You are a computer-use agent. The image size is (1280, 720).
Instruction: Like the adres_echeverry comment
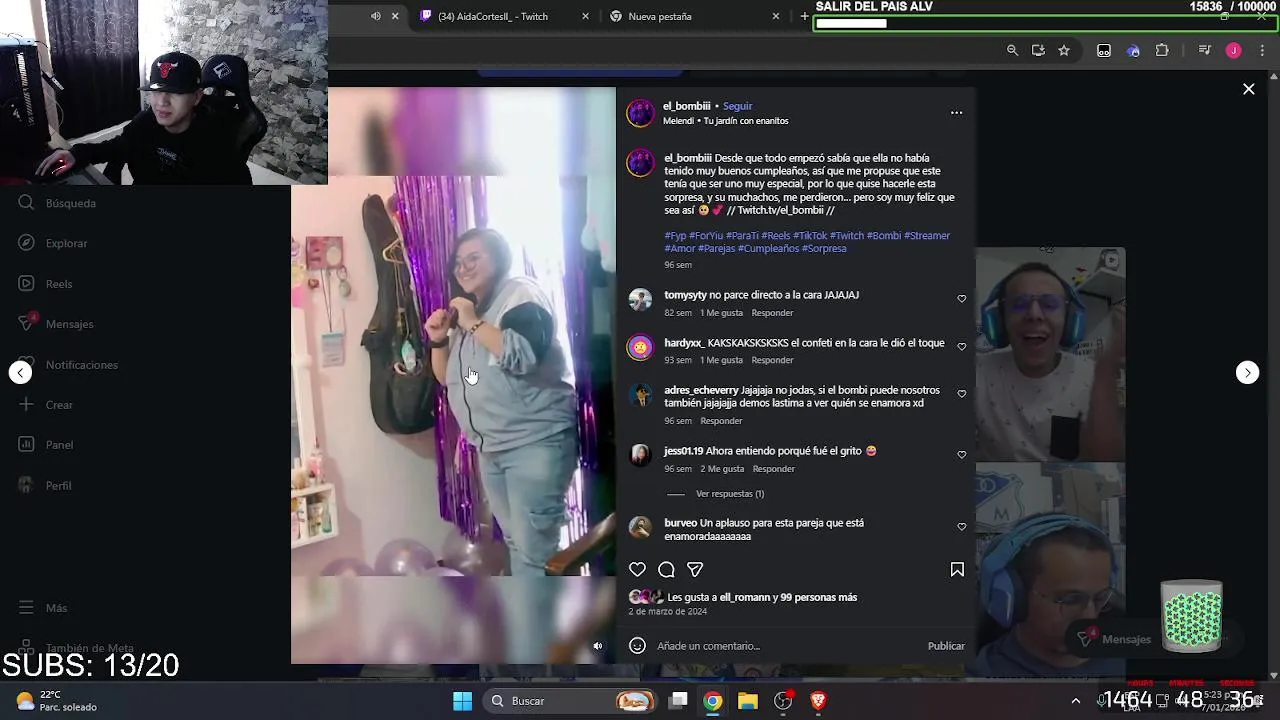962,394
